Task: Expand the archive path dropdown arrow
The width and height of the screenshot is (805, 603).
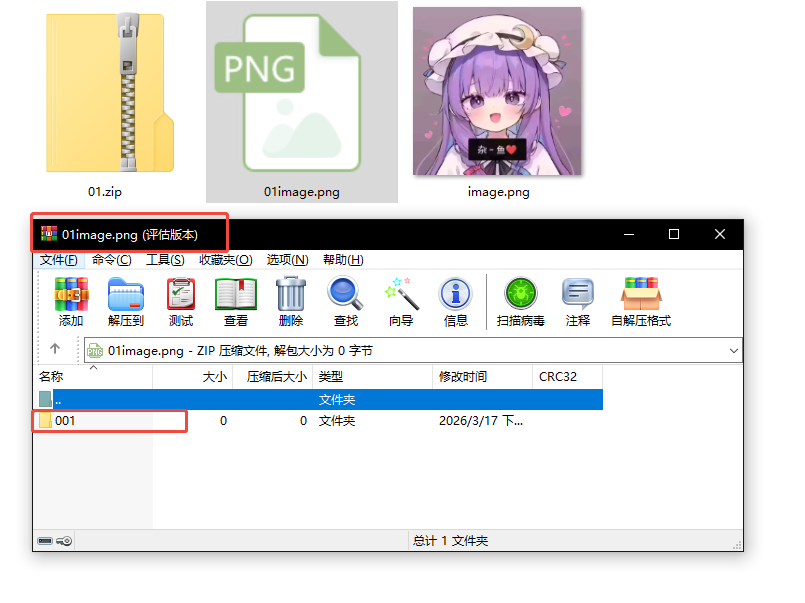Action: (x=734, y=351)
